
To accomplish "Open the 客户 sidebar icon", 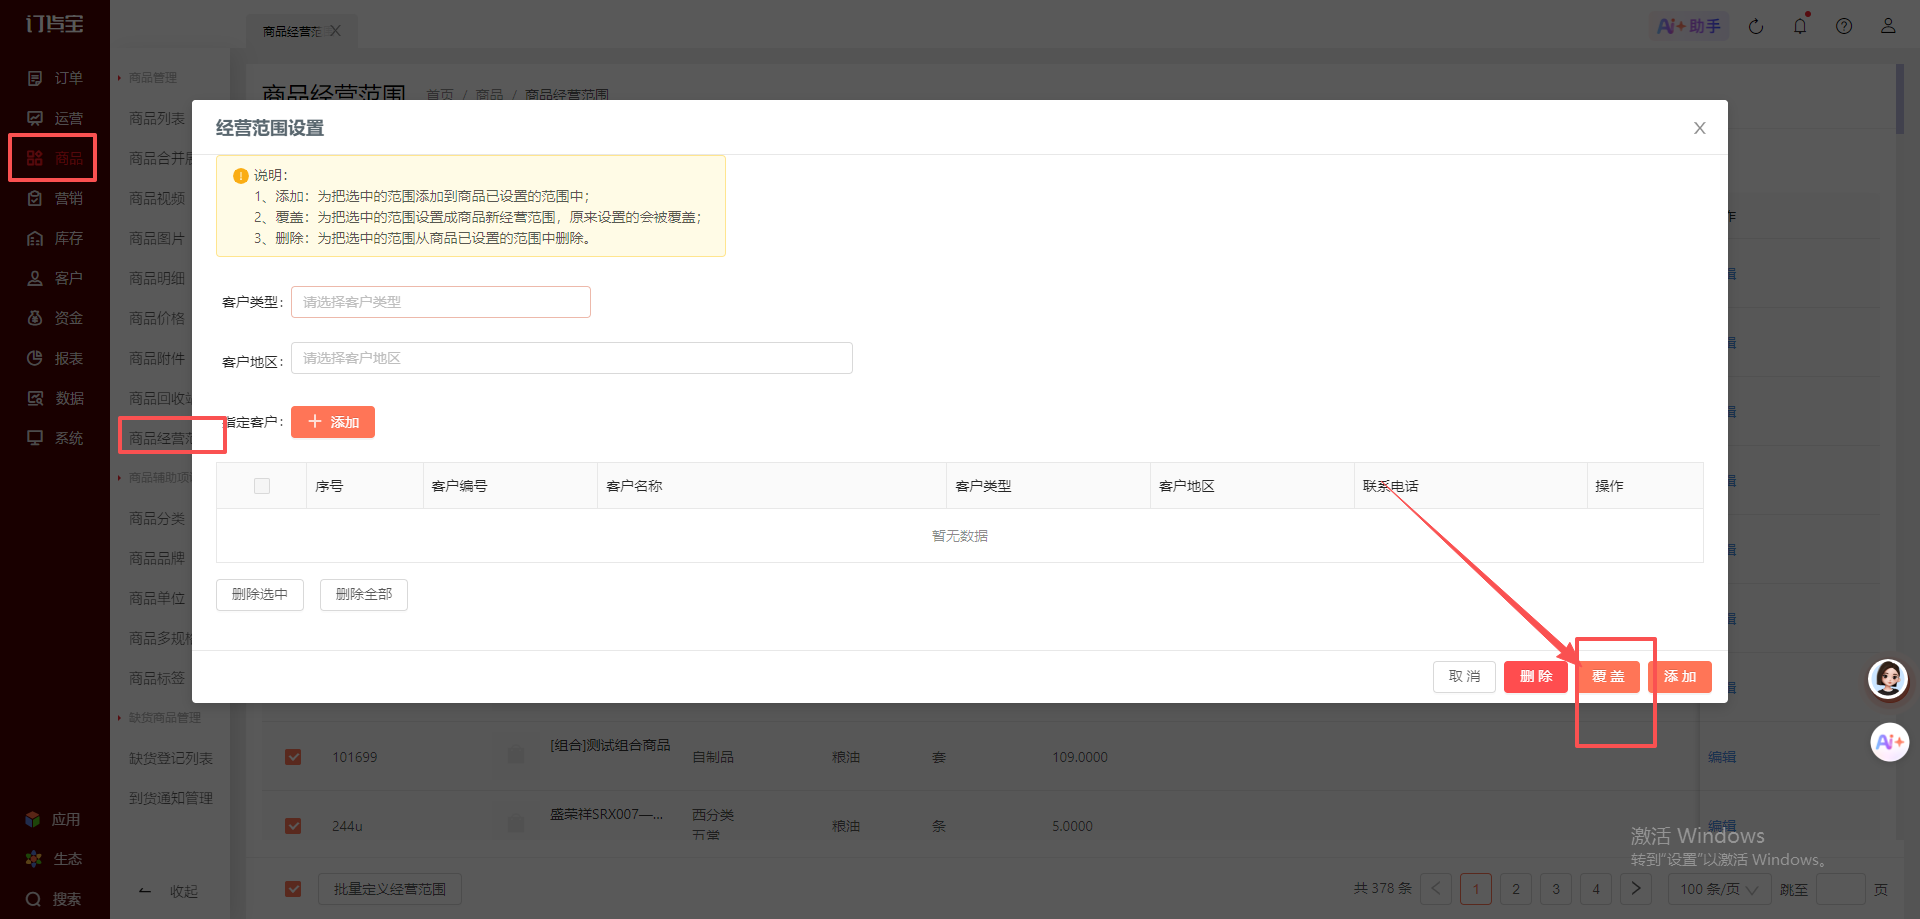I will click(35, 278).
